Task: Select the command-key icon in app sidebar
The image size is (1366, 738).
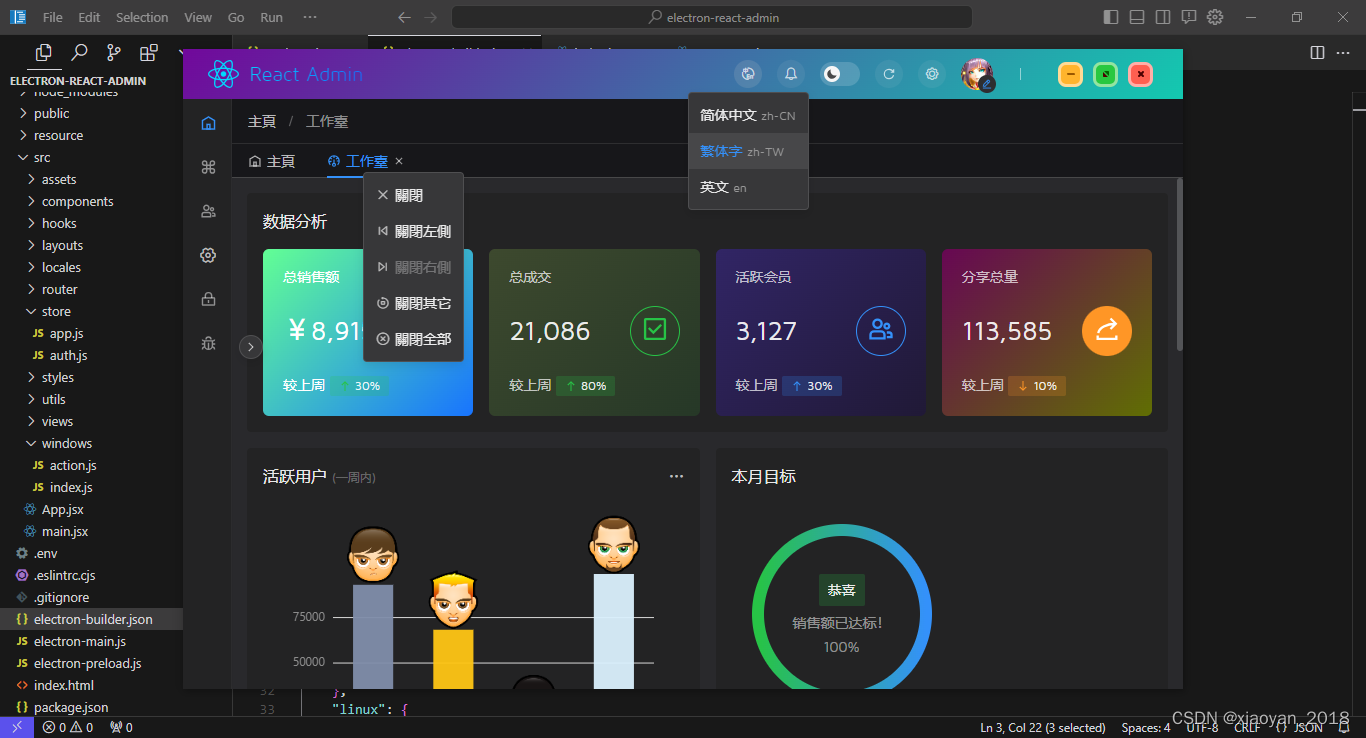Action: pyautogui.click(x=208, y=167)
